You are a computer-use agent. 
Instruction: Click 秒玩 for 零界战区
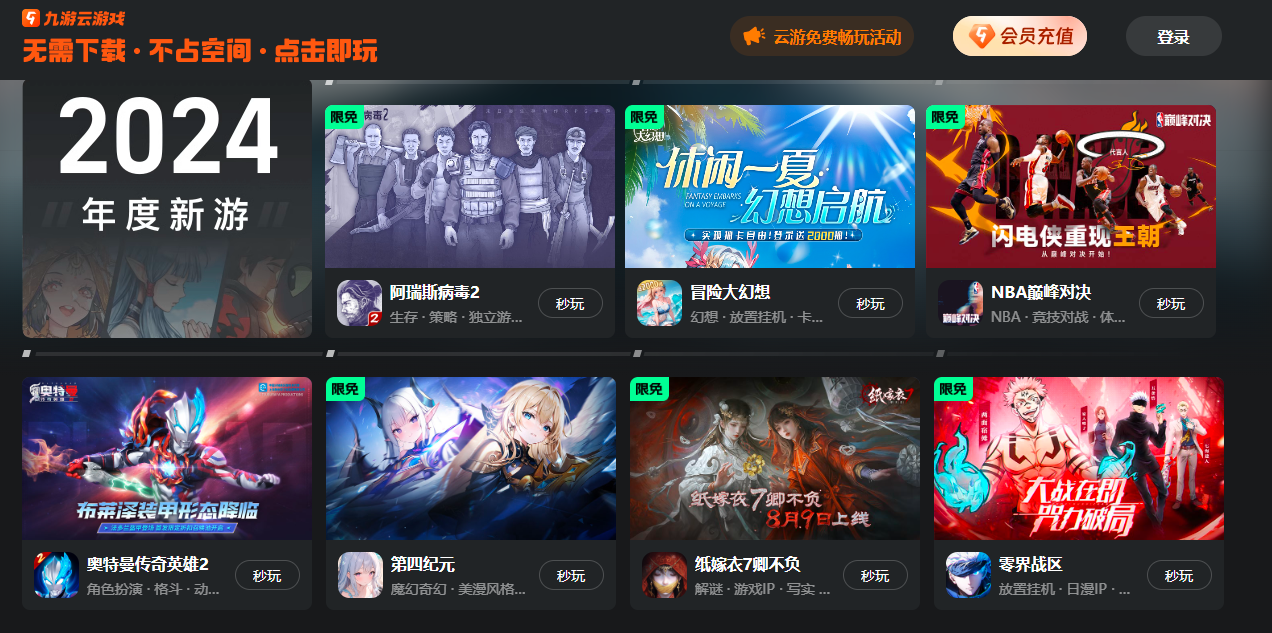1179,575
